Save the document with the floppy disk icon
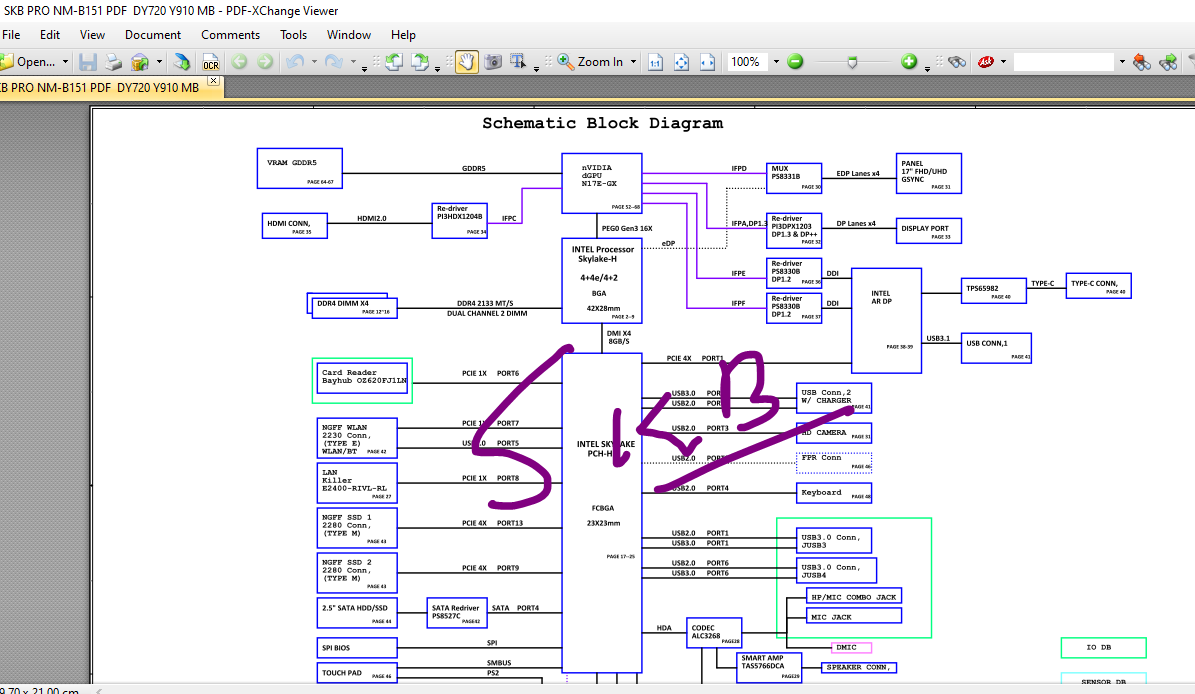 pyautogui.click(x=88, y=62)
